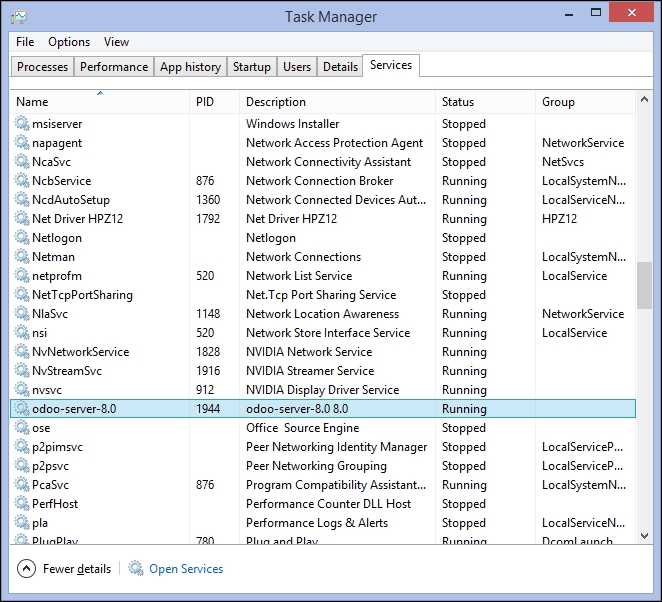Viewport: 662px width, 602px height.
Task: Click the gear icon beside NvNetworkService
Action: point(22,351)
